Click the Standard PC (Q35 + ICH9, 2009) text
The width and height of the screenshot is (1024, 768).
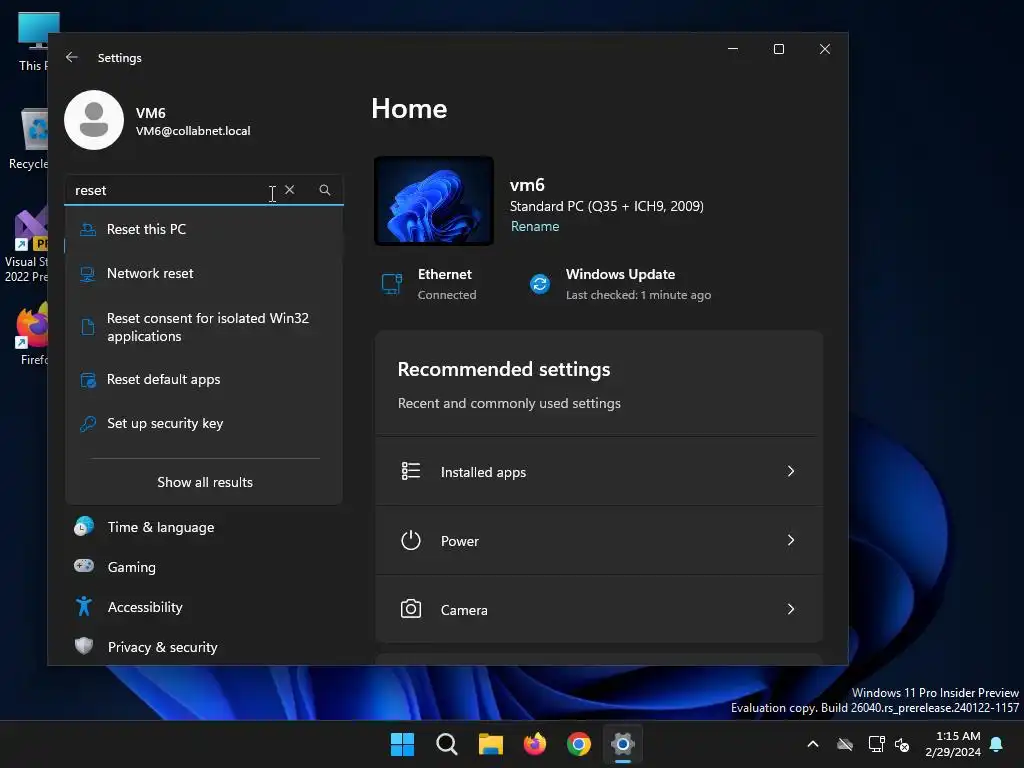(607, 206)
